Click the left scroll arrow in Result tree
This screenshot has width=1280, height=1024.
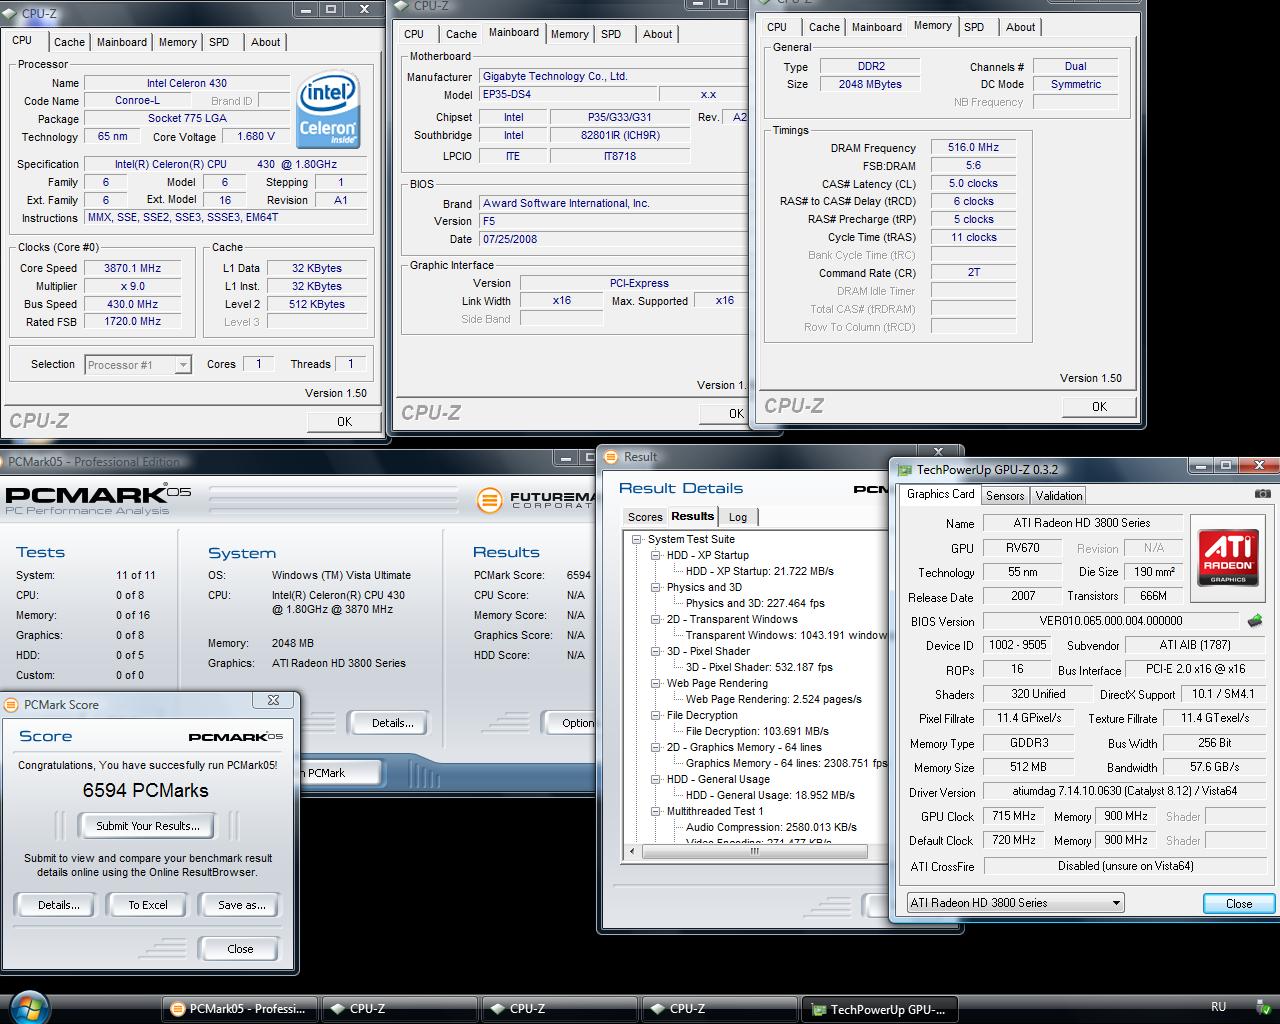[x=631, y=852]
